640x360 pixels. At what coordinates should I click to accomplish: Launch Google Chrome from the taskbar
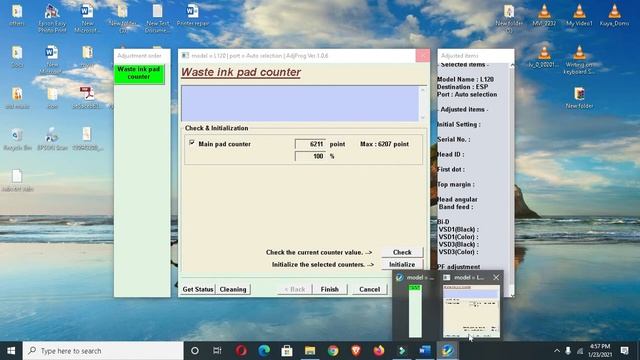click(333, 351)
